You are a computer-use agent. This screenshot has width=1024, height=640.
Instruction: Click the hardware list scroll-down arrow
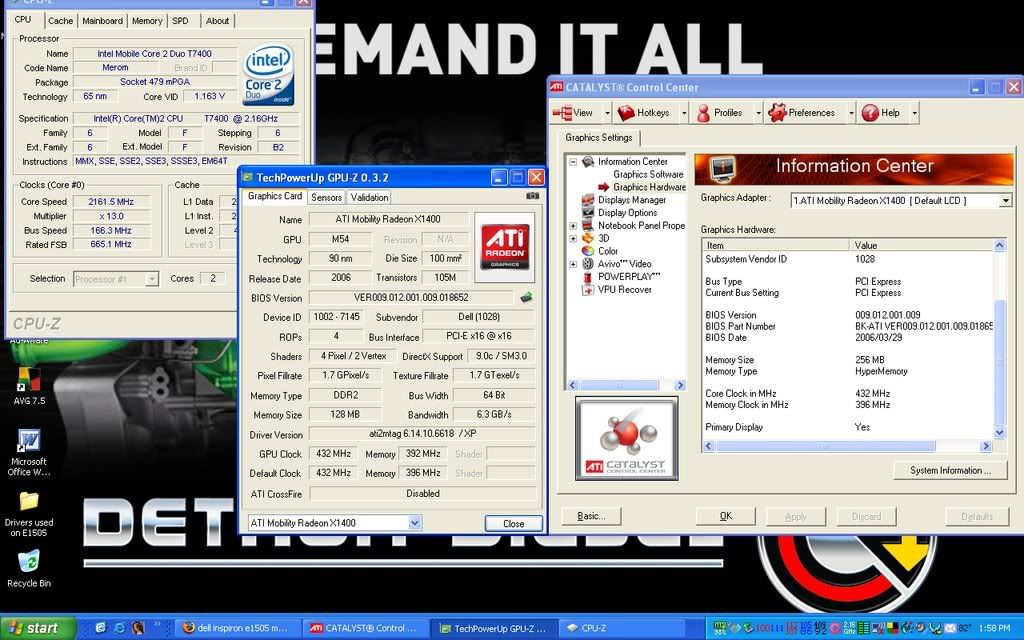click(x=999, y=432)
